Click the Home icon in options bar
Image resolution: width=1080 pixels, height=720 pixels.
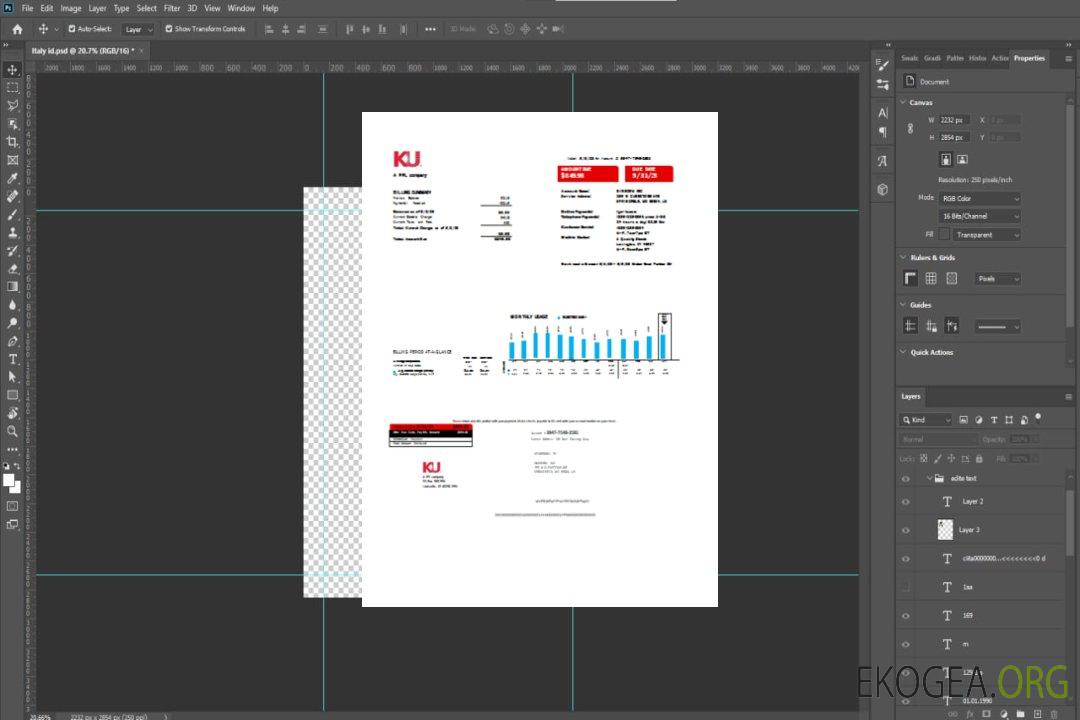pos(17,29)
